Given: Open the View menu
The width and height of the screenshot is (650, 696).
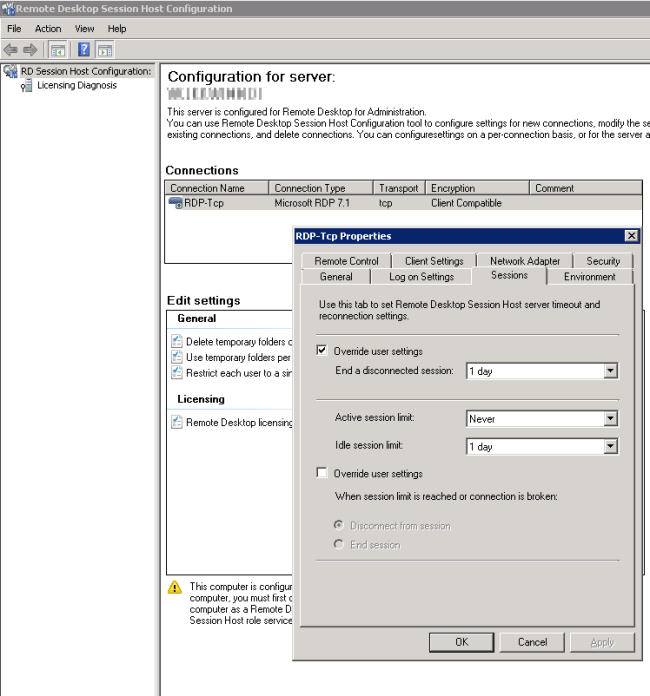Looking at the screenshot, I should pos(84,29).
